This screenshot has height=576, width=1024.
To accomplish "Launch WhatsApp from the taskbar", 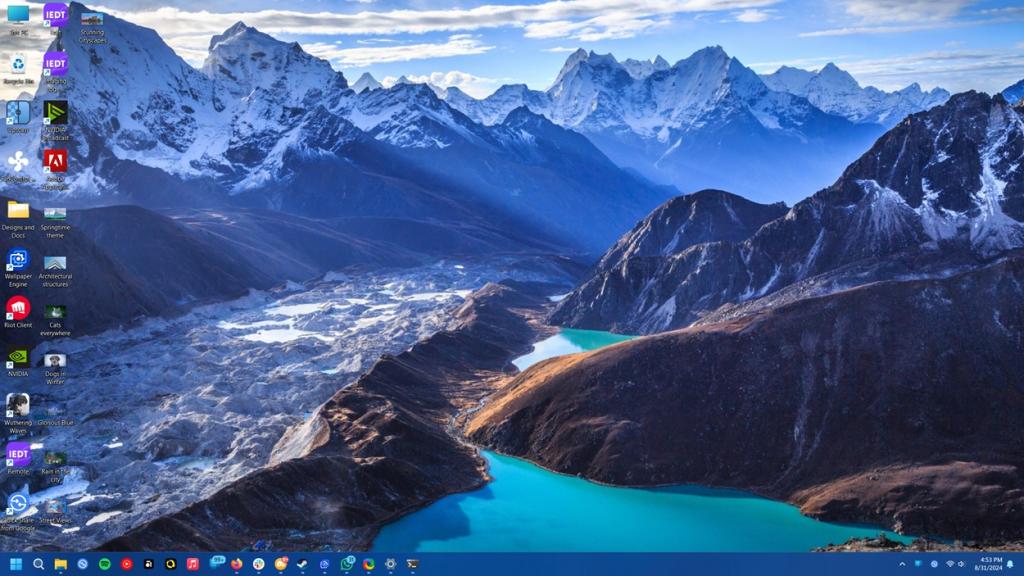I will pyautogui.click(x=346, y=565).
